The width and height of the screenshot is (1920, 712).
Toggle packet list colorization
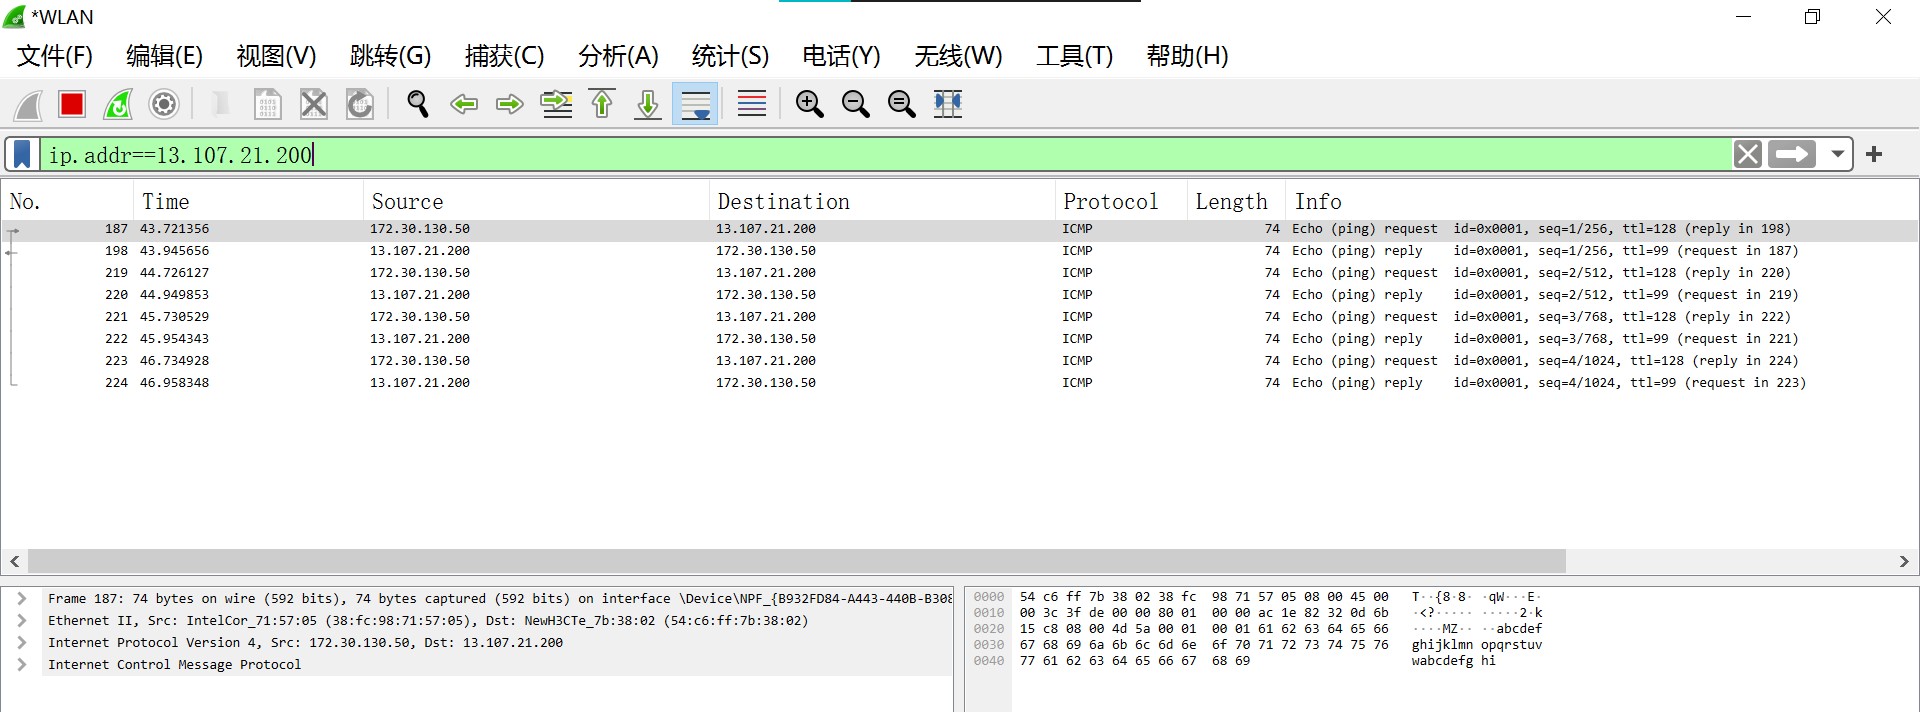(x=752, y=104)
